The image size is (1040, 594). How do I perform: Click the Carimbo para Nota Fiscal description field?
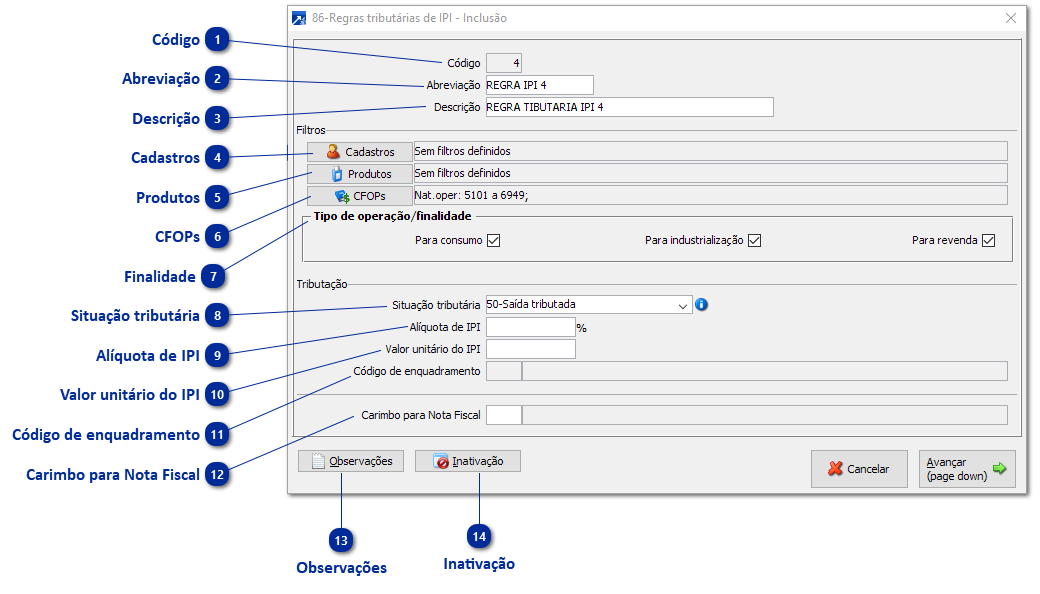coord(765,415)
